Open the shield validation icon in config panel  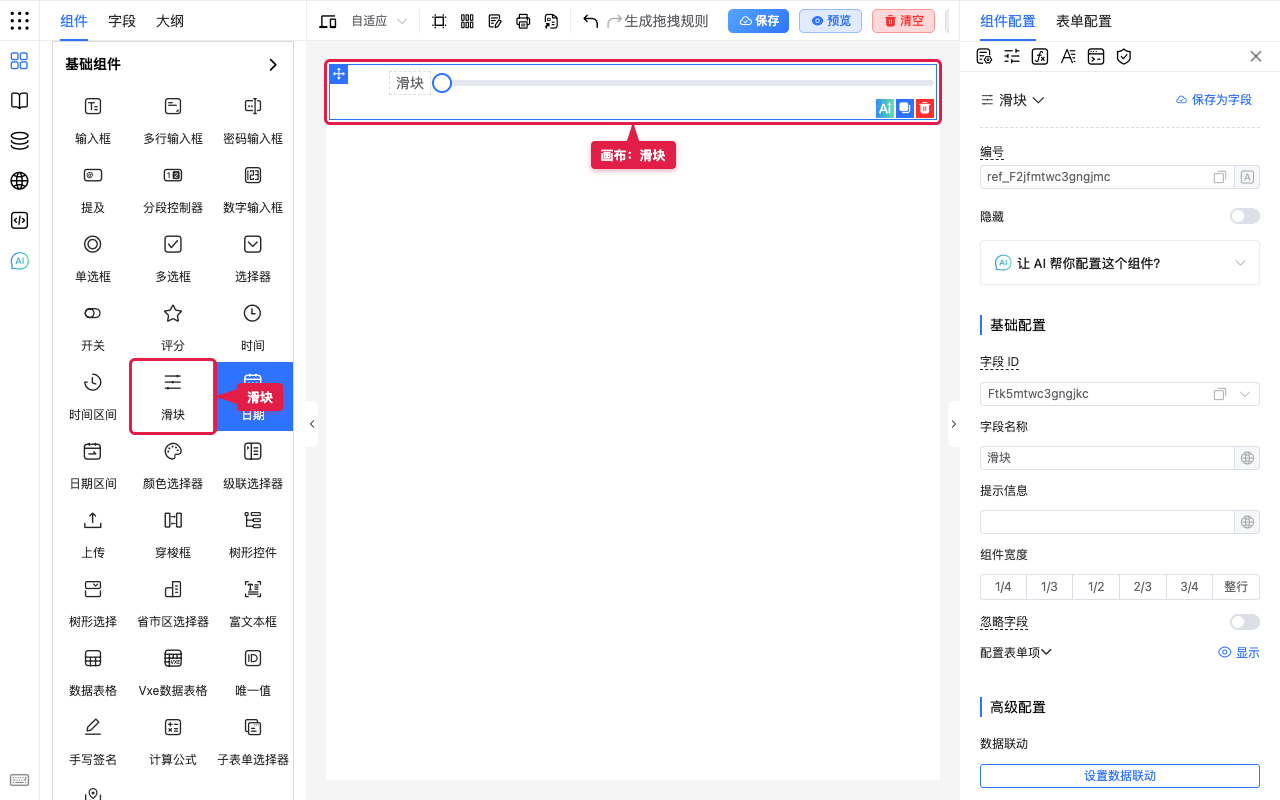[1124, 56]
